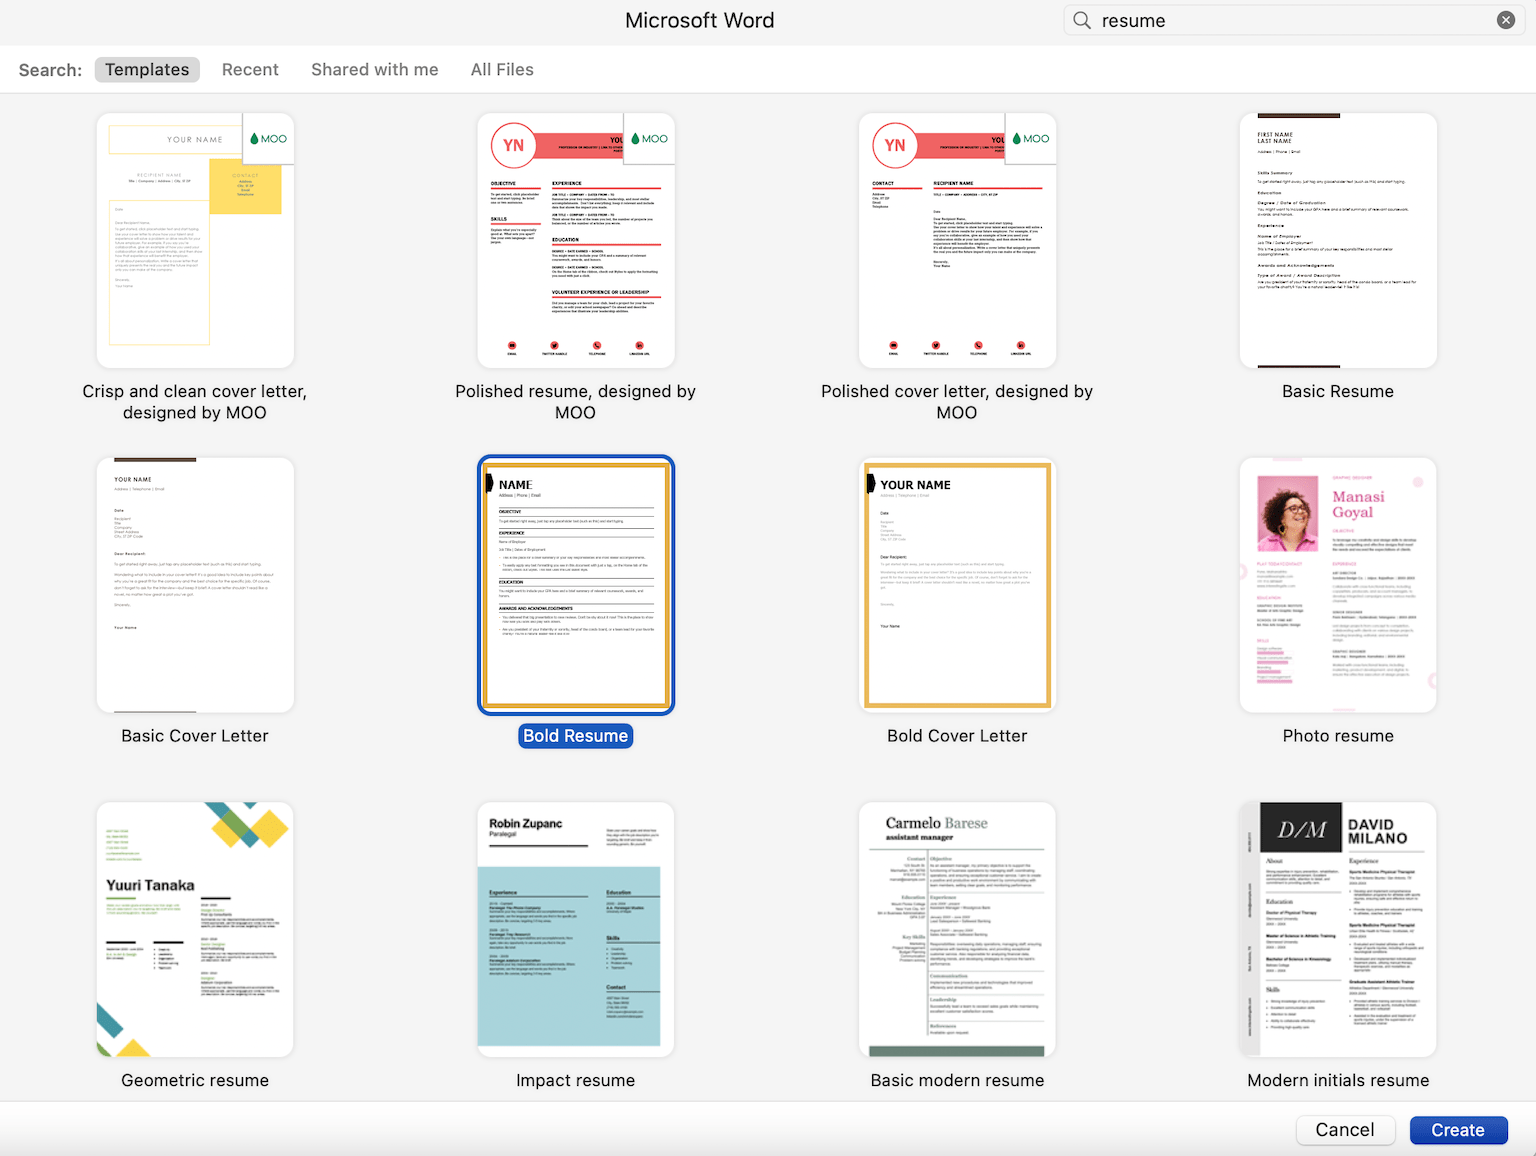Choose the Basic Resume template thumbnail
1536x1156 pixels.
[x=1338, y=240]
